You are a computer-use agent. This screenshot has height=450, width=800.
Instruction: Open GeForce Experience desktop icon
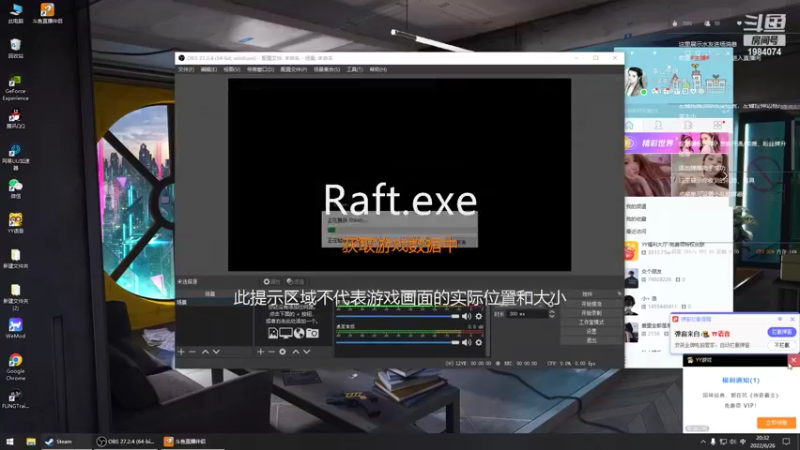pos(15,88)
